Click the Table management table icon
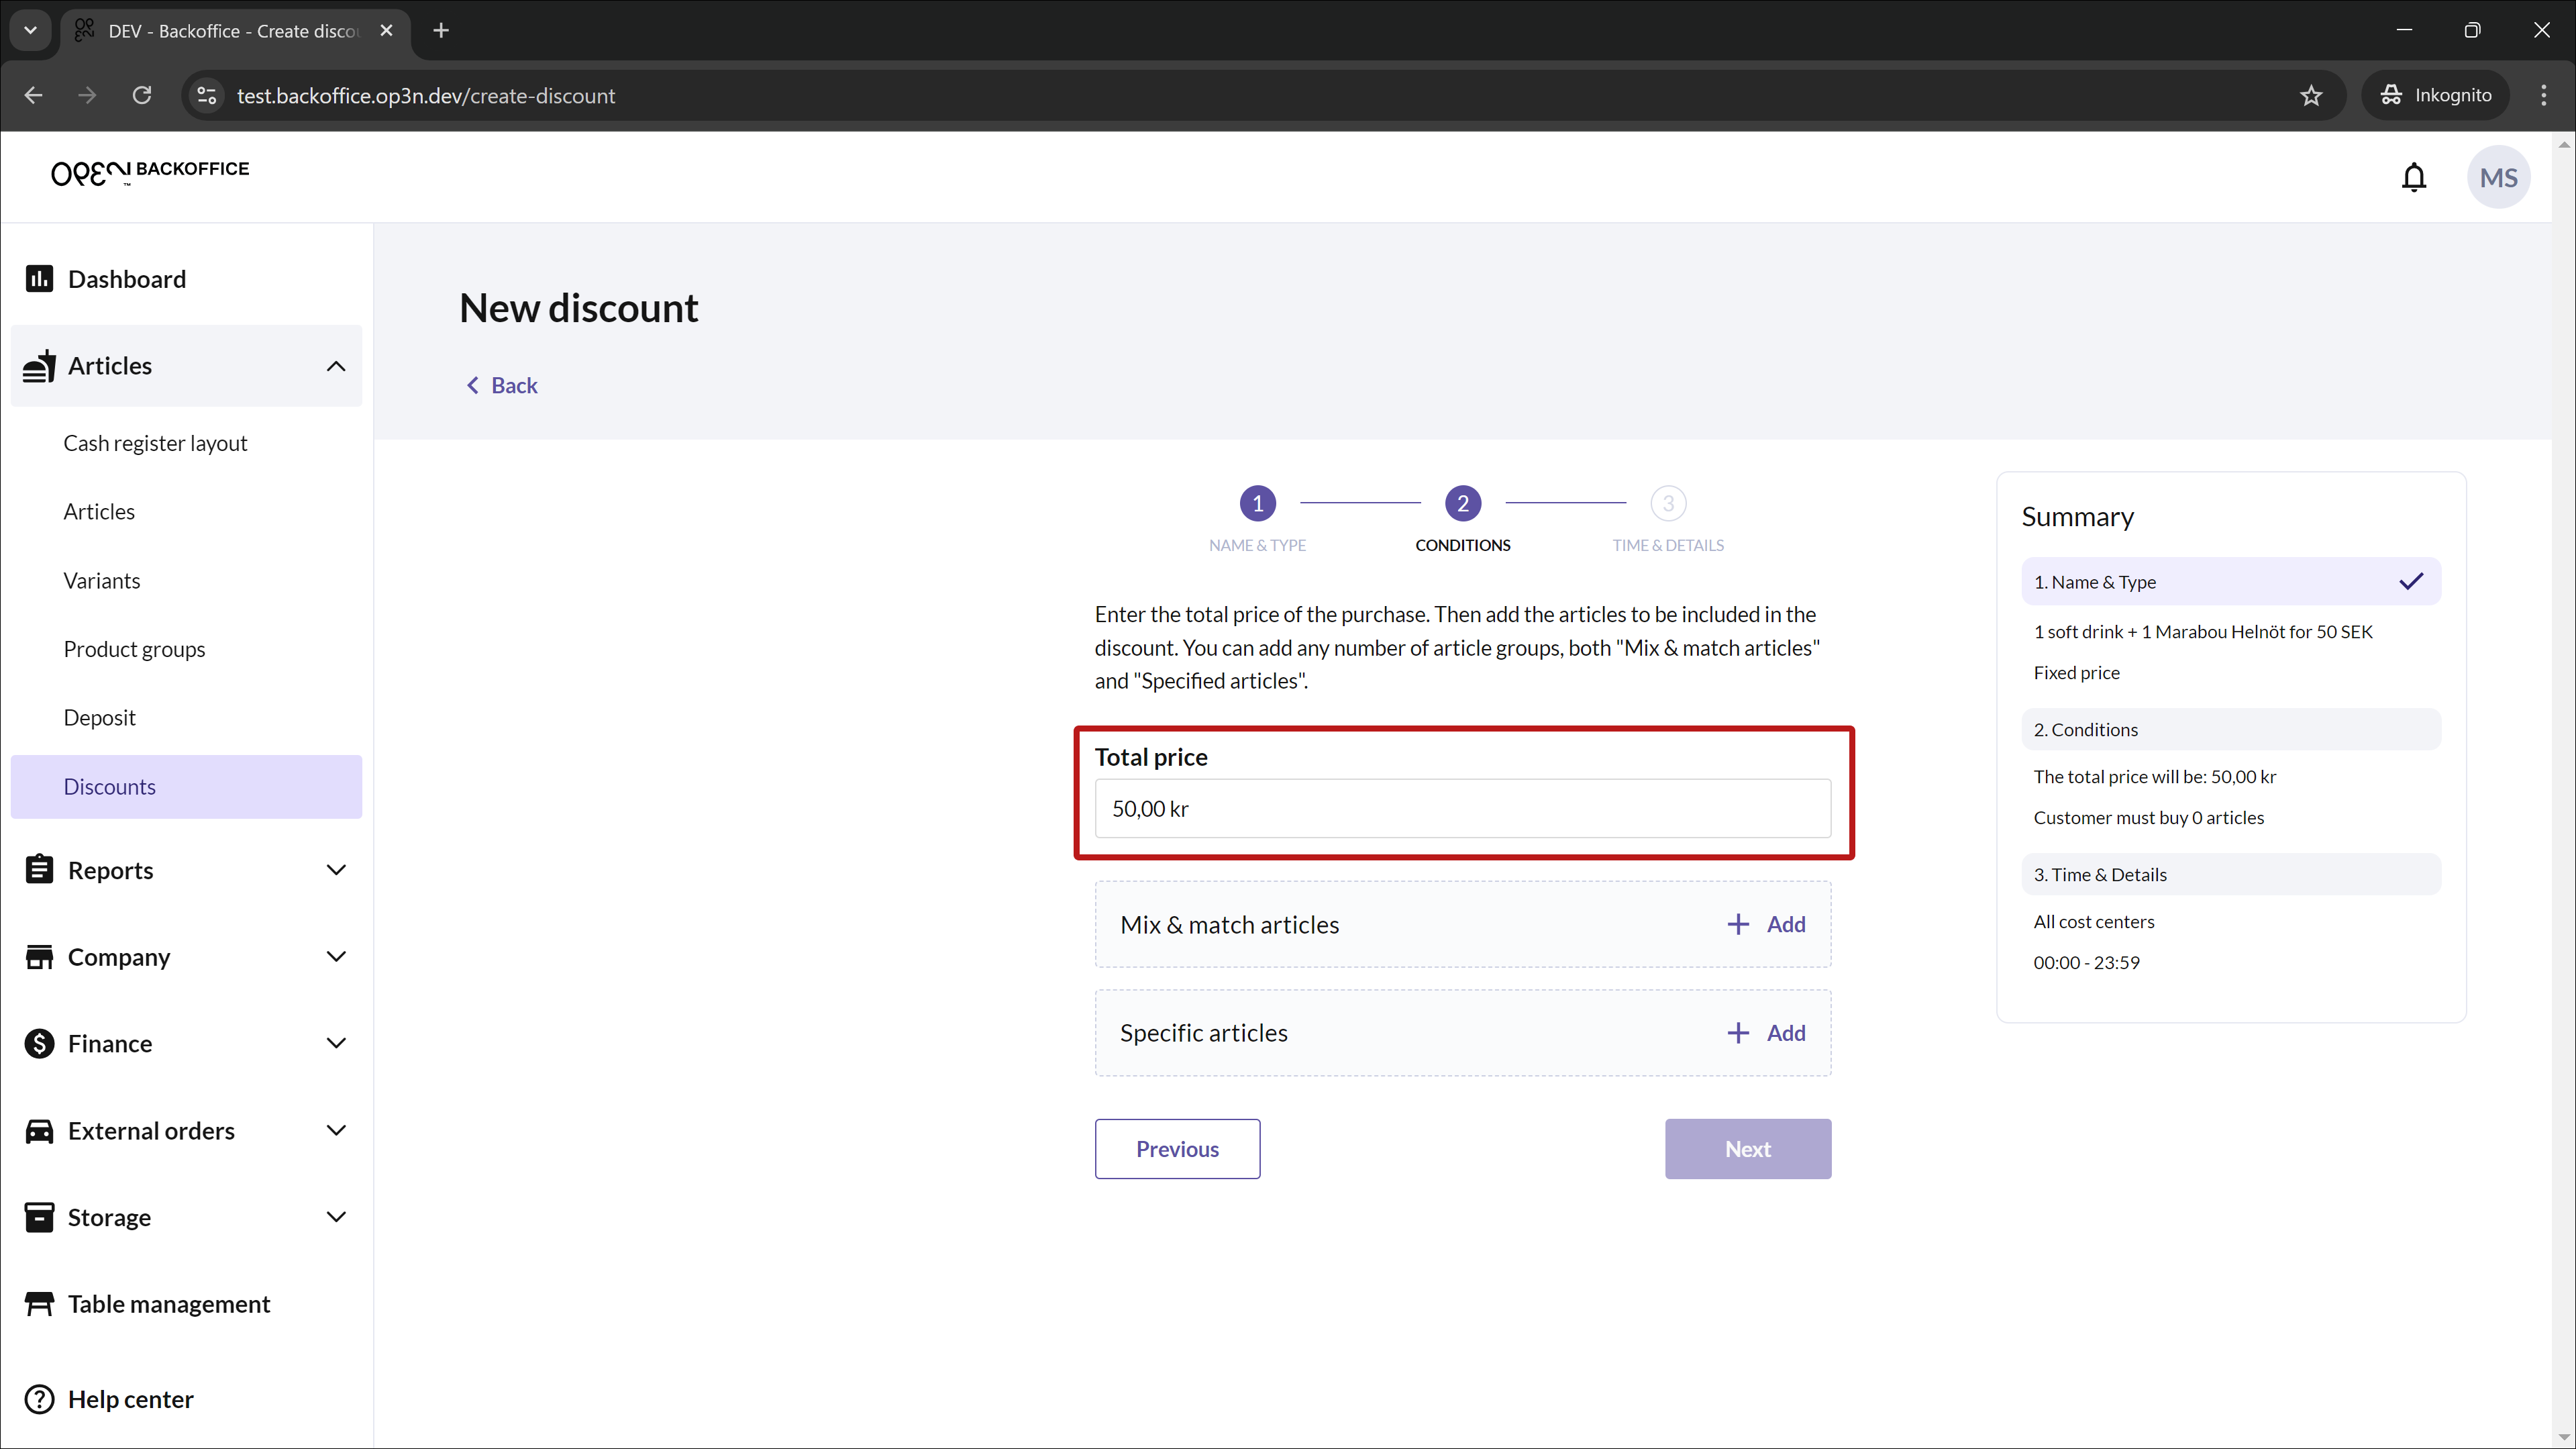The image size is (2576, 1449). (39, 1304)
